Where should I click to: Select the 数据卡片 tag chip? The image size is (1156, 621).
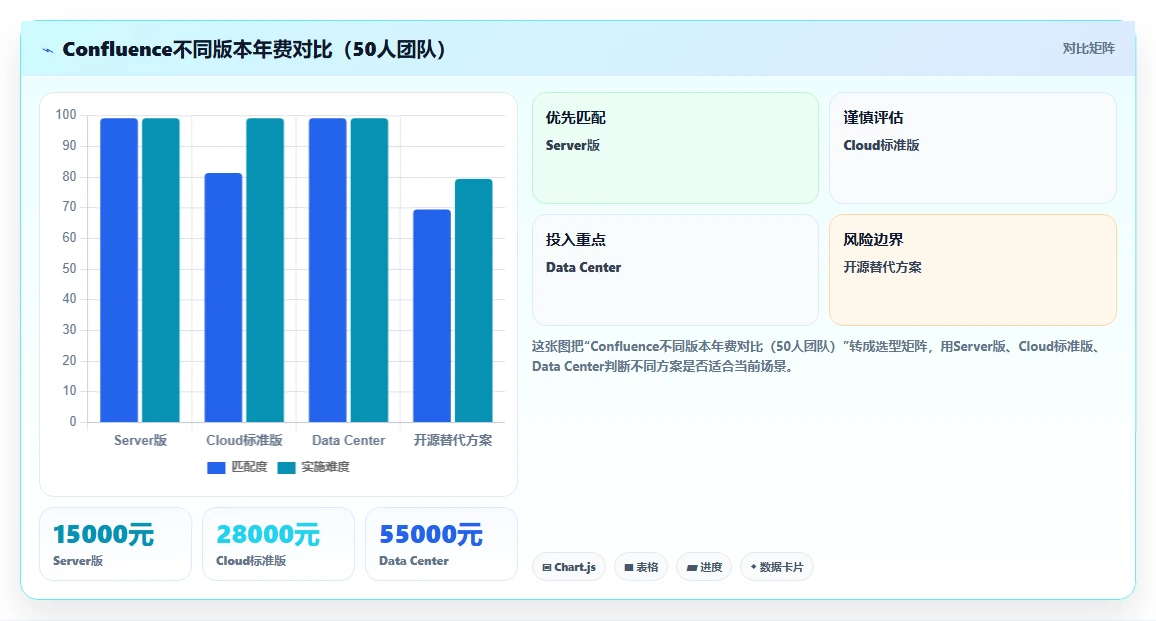pos(776,567)
